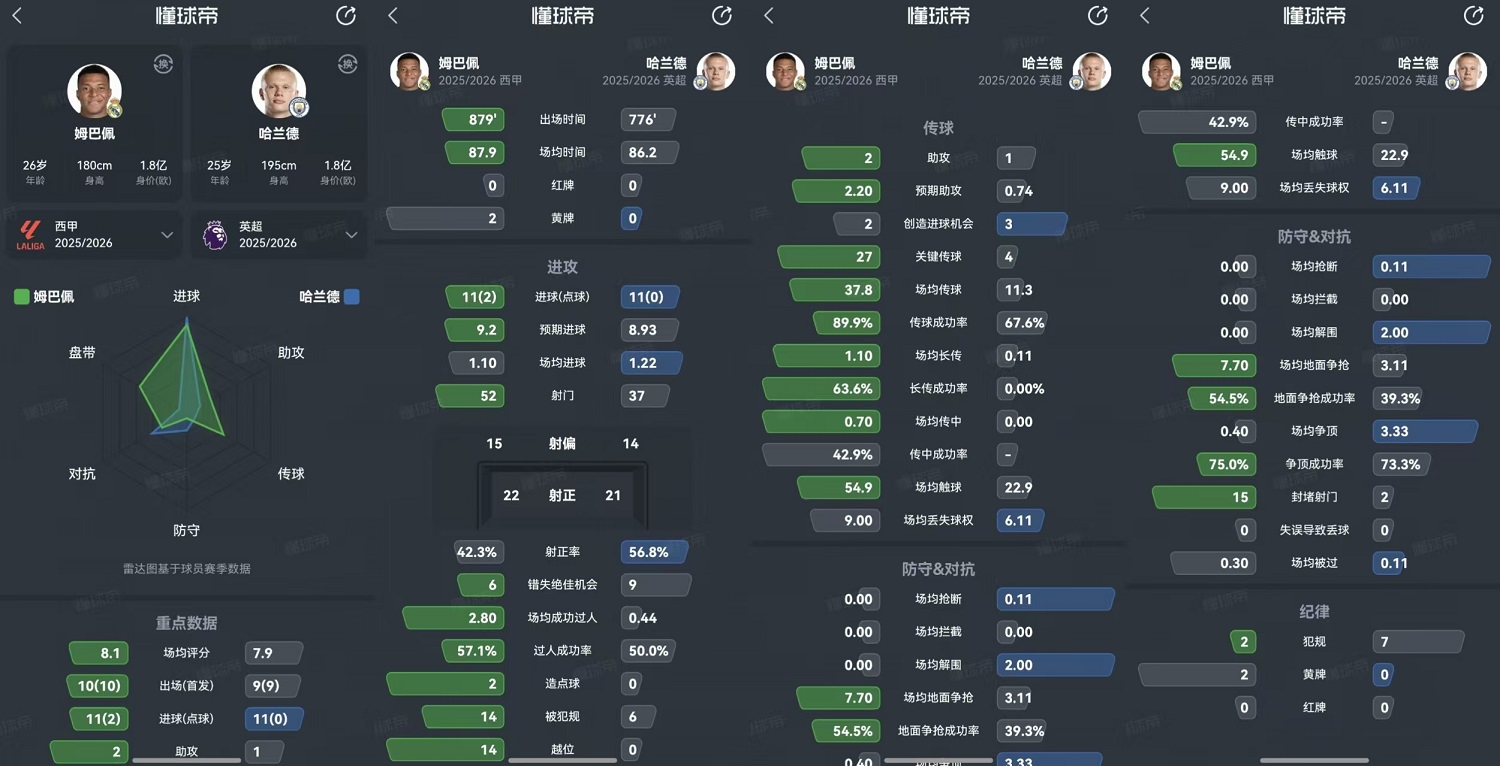Click Haaland's 56.8% 射正率 stat bar
The width and height of the screenshot is (1500, 766).
654,551
